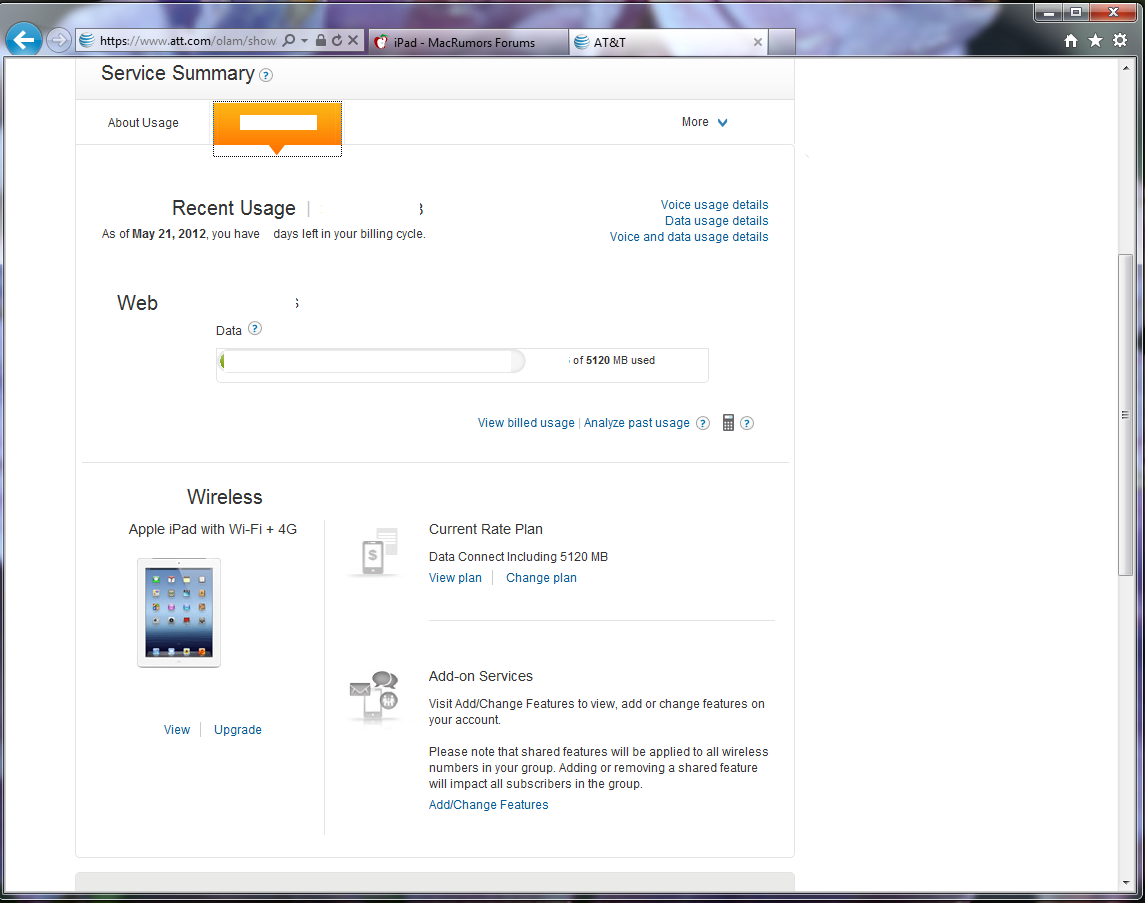Open the About Usage tab
1145x903 pixels.
pyautogui.click(x=143, y=123)
